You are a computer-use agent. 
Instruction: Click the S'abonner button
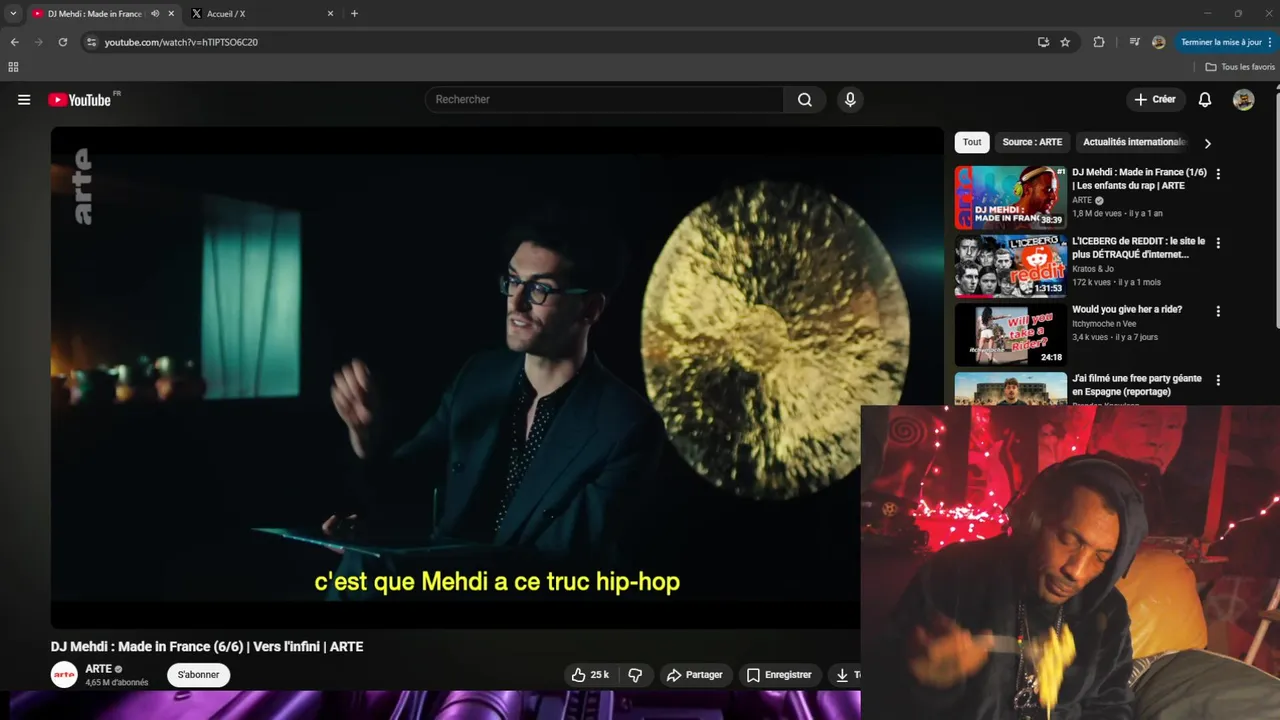point(198,675)
